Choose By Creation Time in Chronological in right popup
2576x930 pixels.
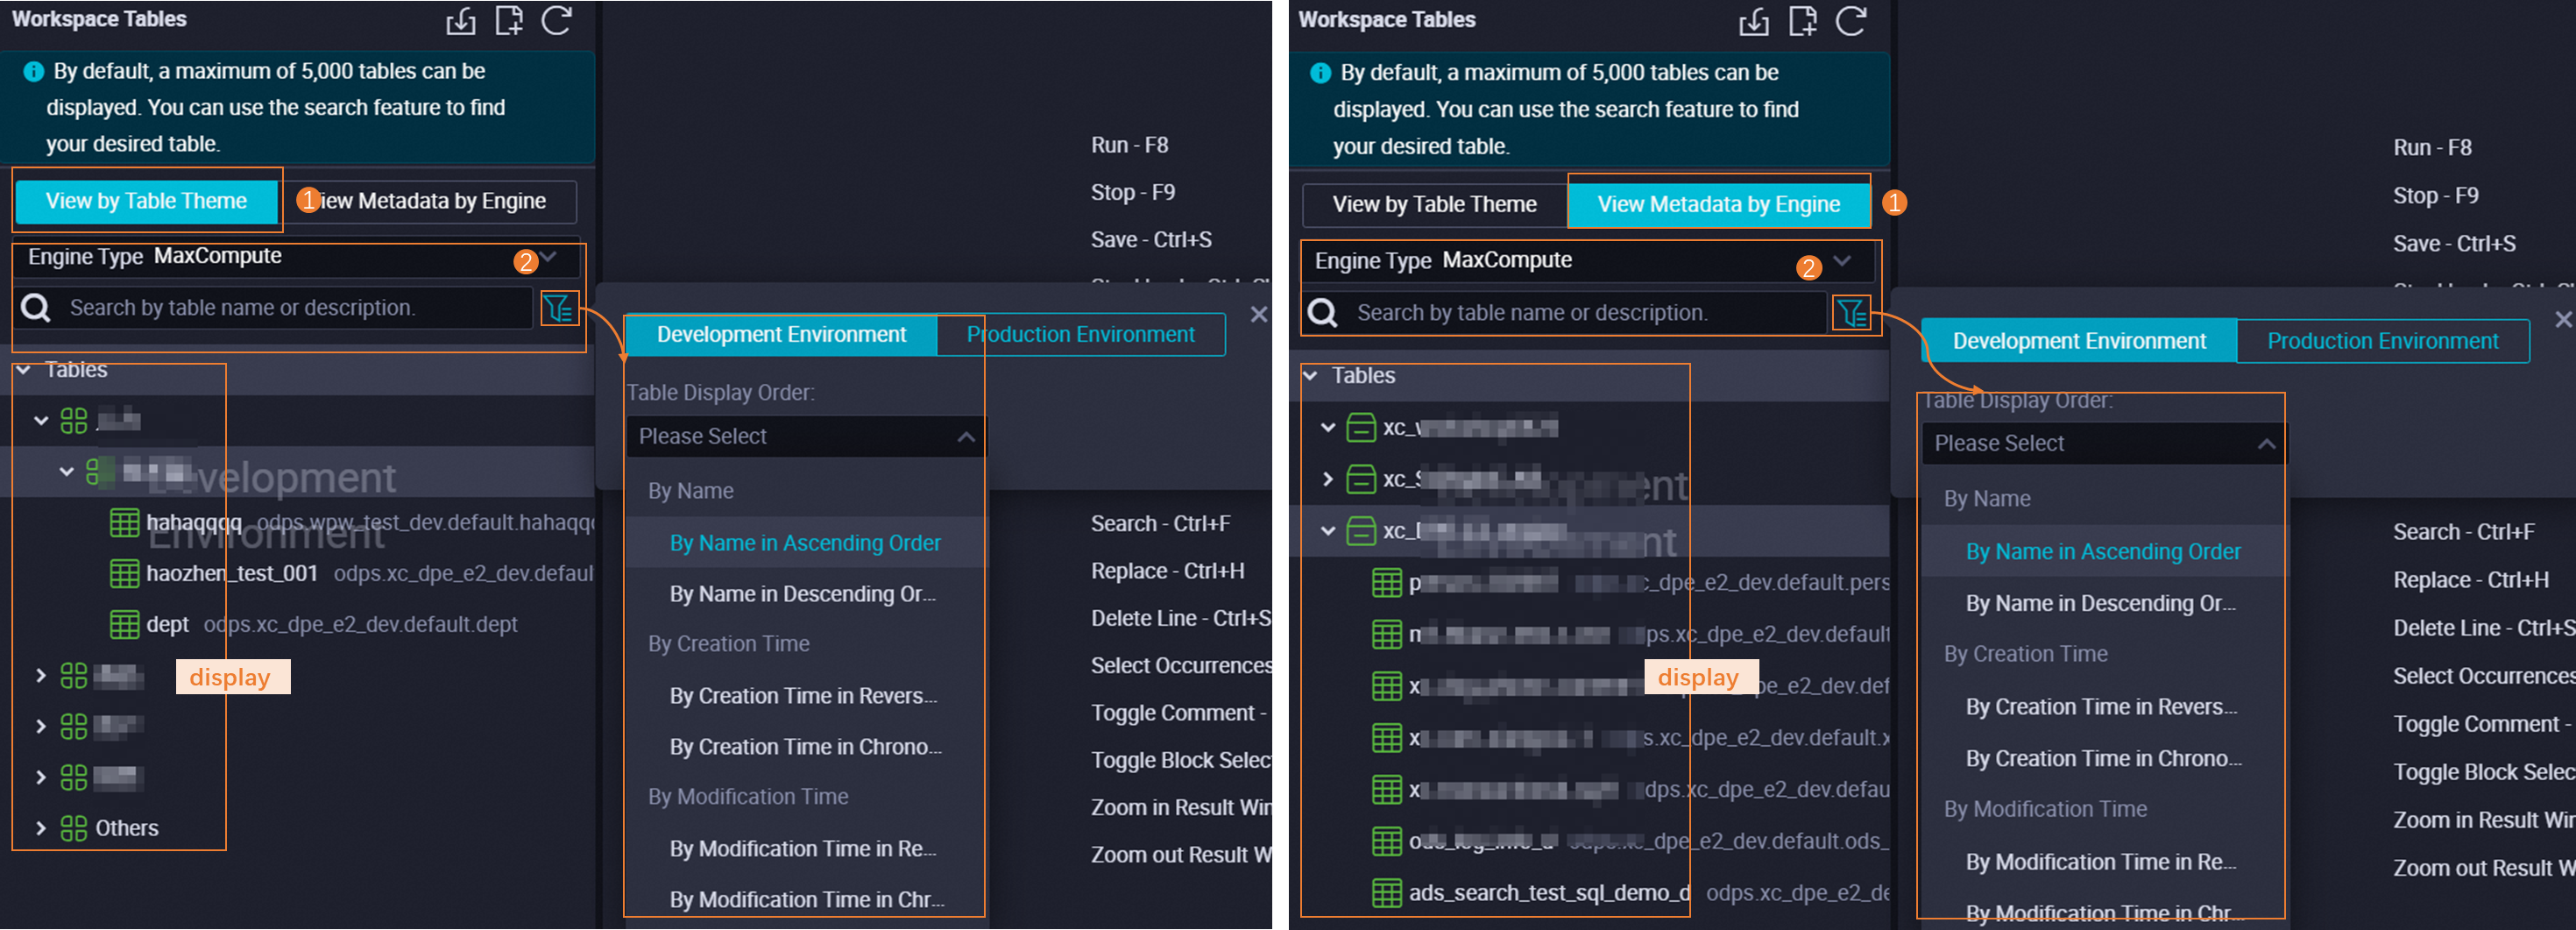point(2102,758)
